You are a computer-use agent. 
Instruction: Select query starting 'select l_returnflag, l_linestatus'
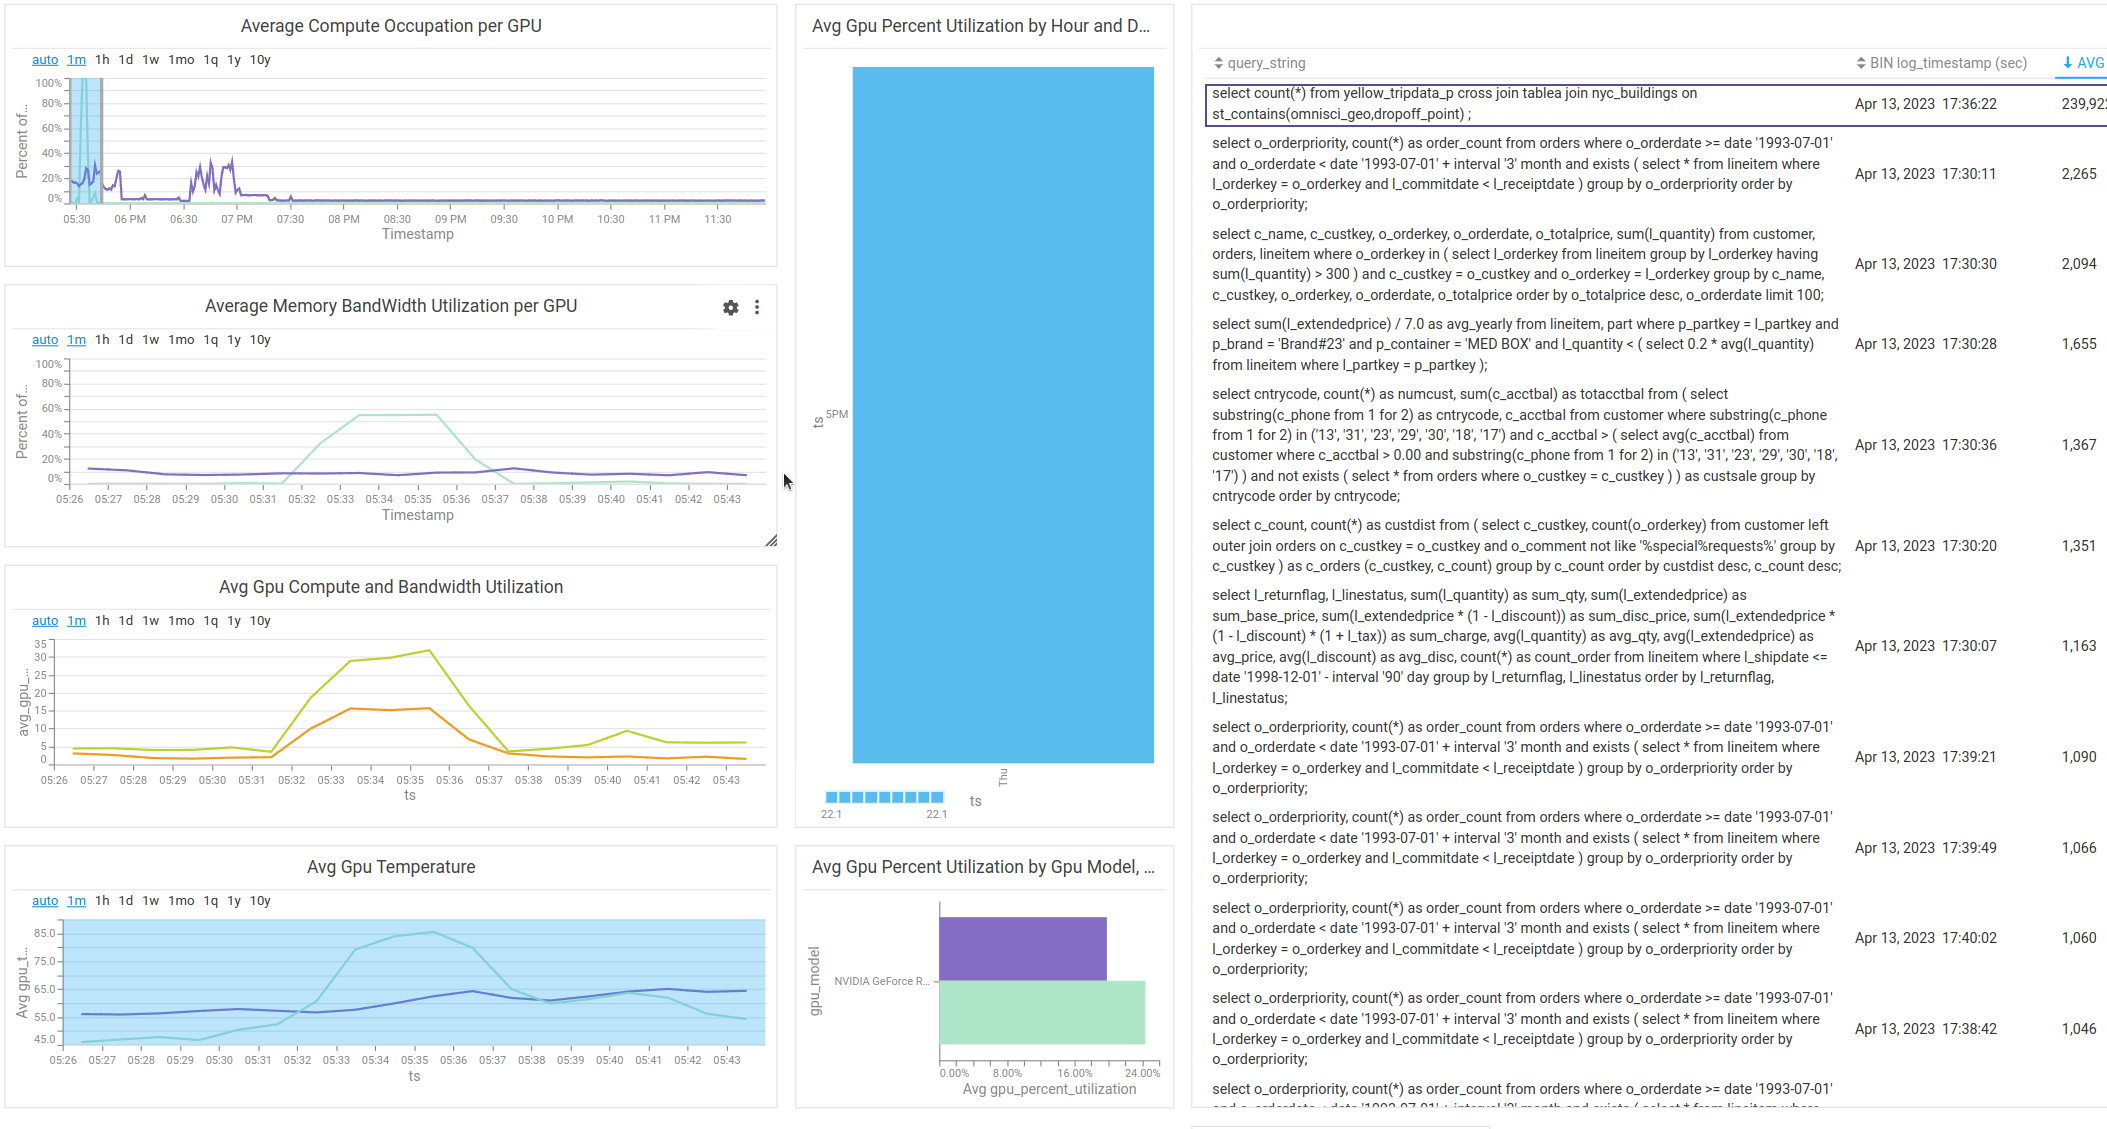click(x=1525, y=646)
